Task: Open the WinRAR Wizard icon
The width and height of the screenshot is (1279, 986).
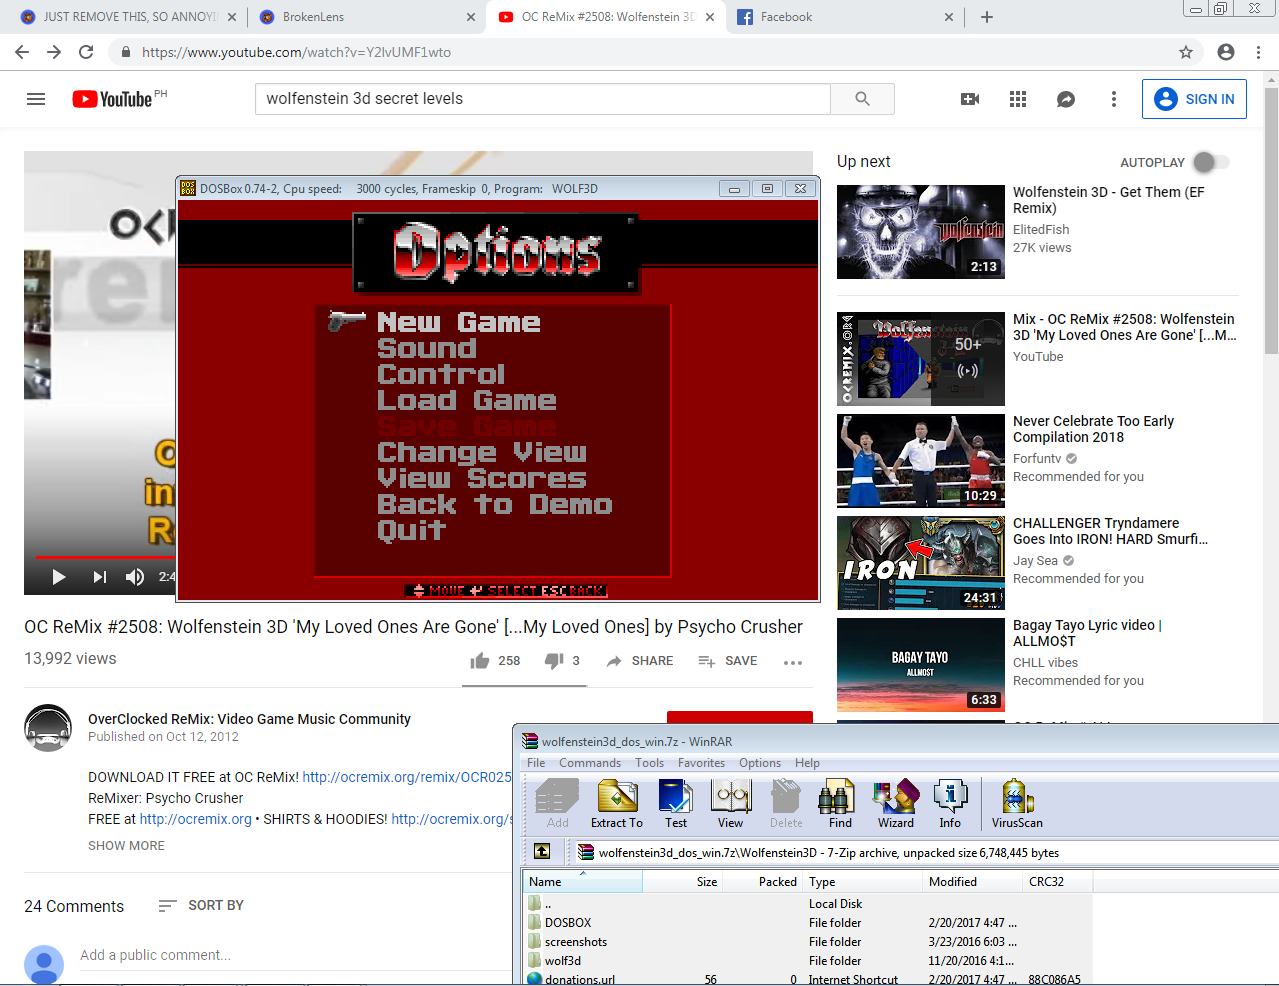Action: (896, 803)
